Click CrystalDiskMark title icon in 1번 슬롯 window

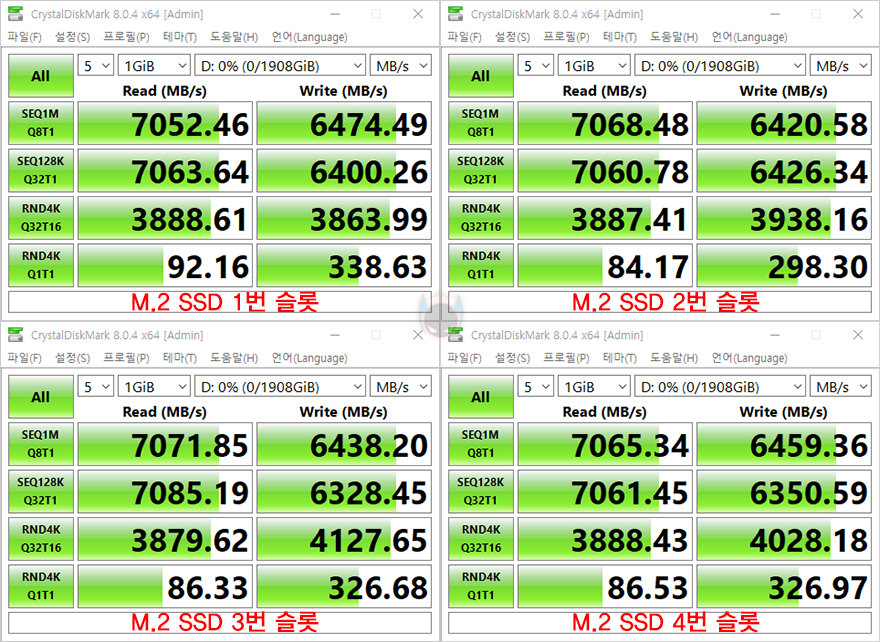(16, 14)
